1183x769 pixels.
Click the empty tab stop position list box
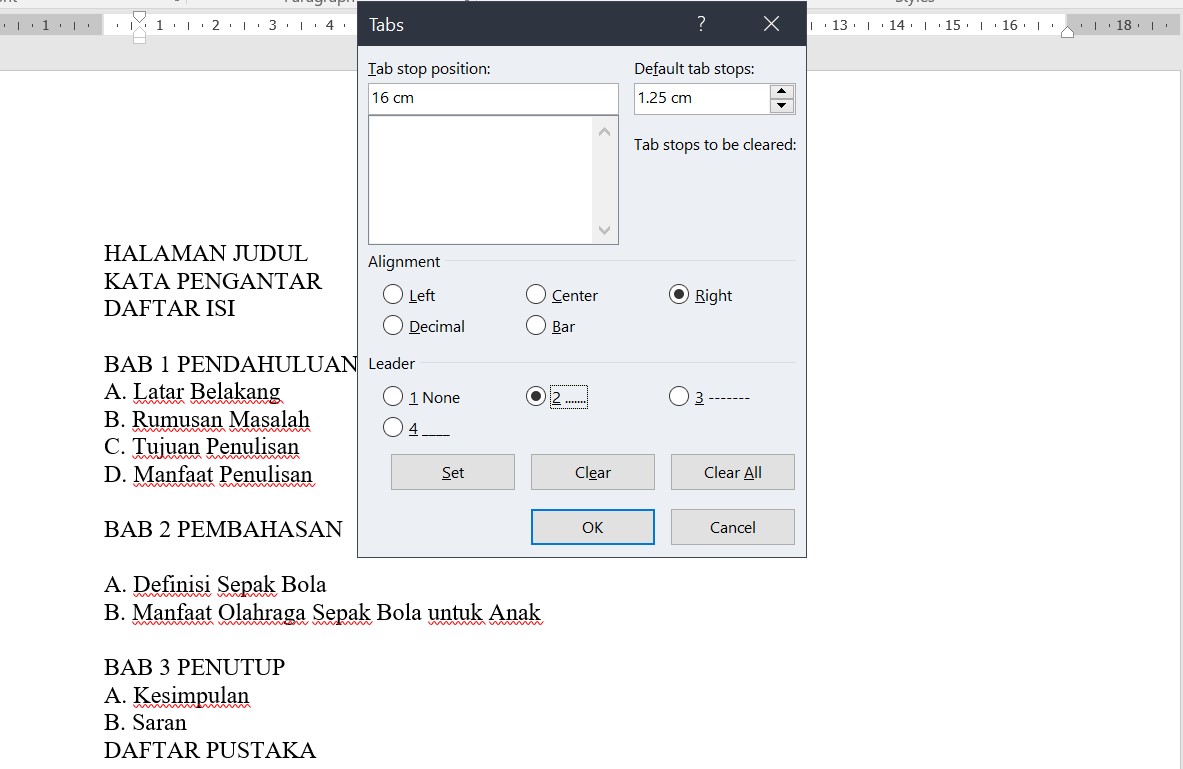pos(483,180)
